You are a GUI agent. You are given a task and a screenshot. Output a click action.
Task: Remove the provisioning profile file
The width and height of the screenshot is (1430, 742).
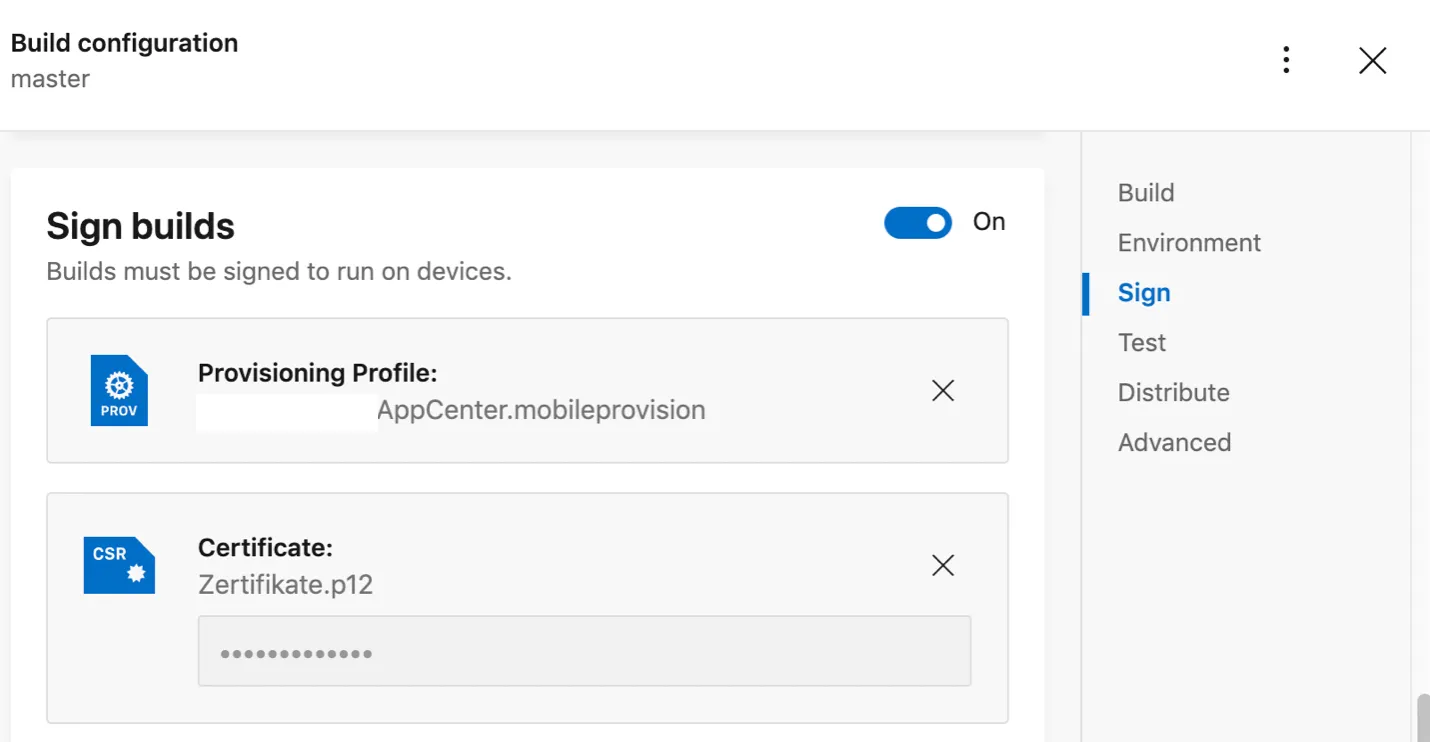942,391
